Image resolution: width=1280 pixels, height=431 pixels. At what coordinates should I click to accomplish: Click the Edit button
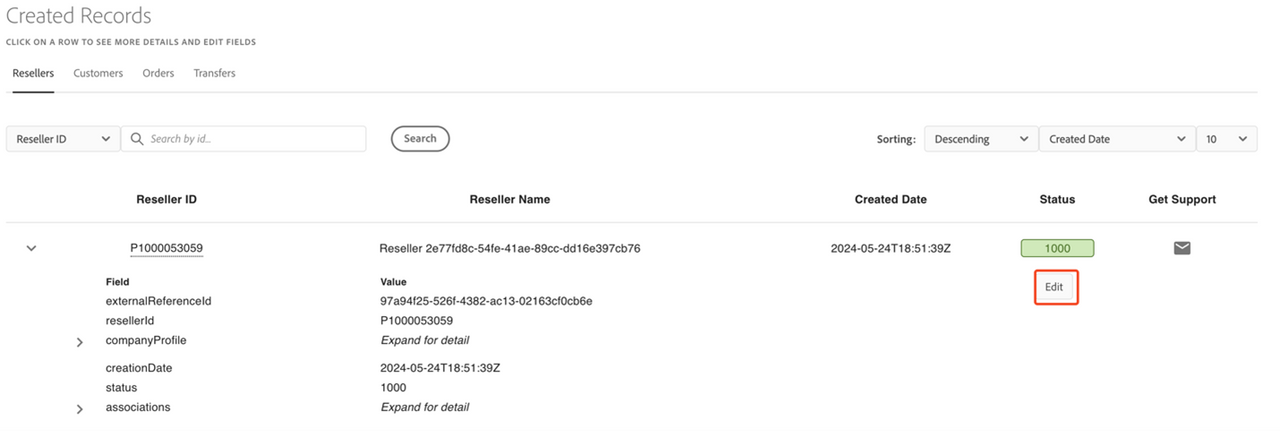pyautogui.click(x=1054, y=287)
